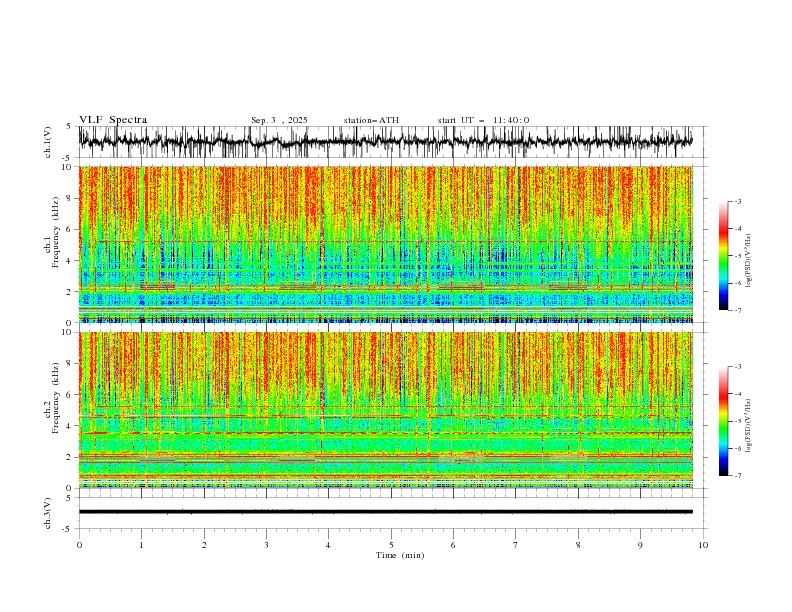Click the "6" tick on ch.1 frequency axis

tap(70, 230)
